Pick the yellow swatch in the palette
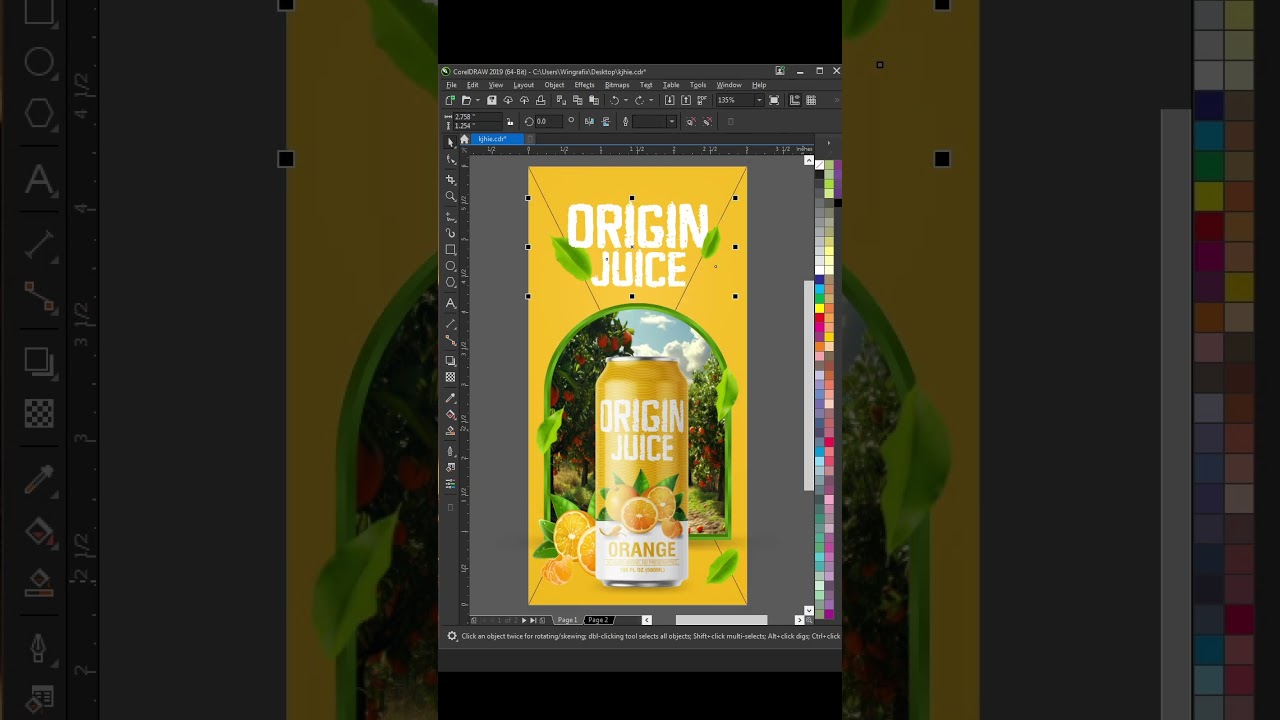1280x720 pixels. [819, 307]
